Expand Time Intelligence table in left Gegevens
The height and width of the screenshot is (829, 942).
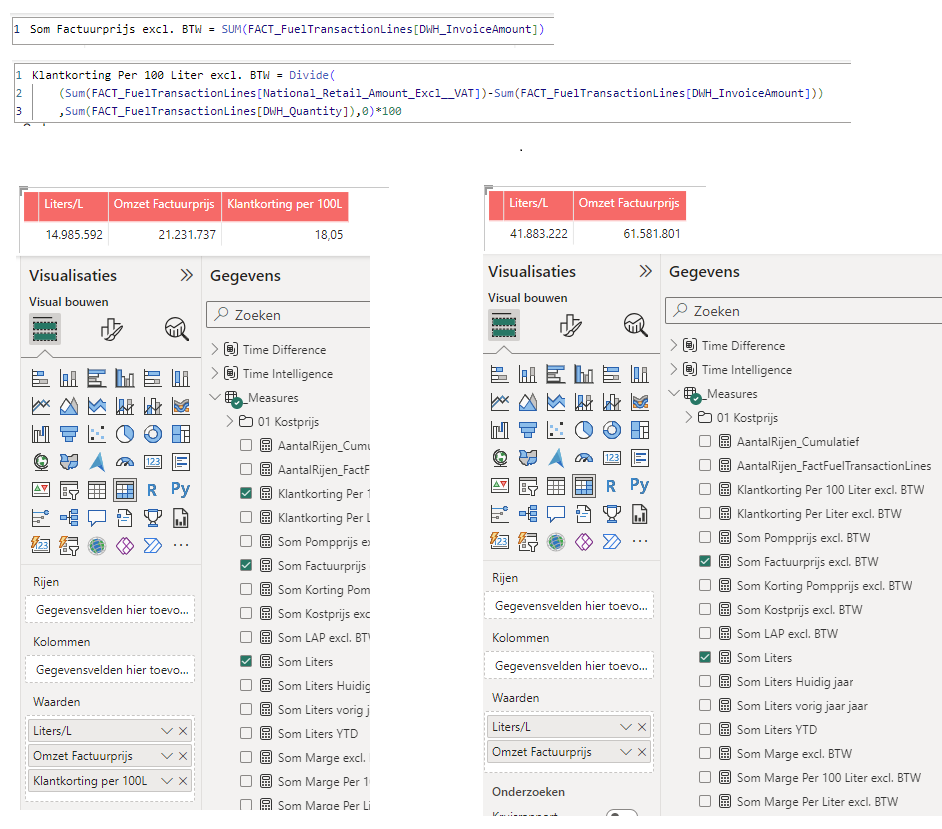click(215, 373)
